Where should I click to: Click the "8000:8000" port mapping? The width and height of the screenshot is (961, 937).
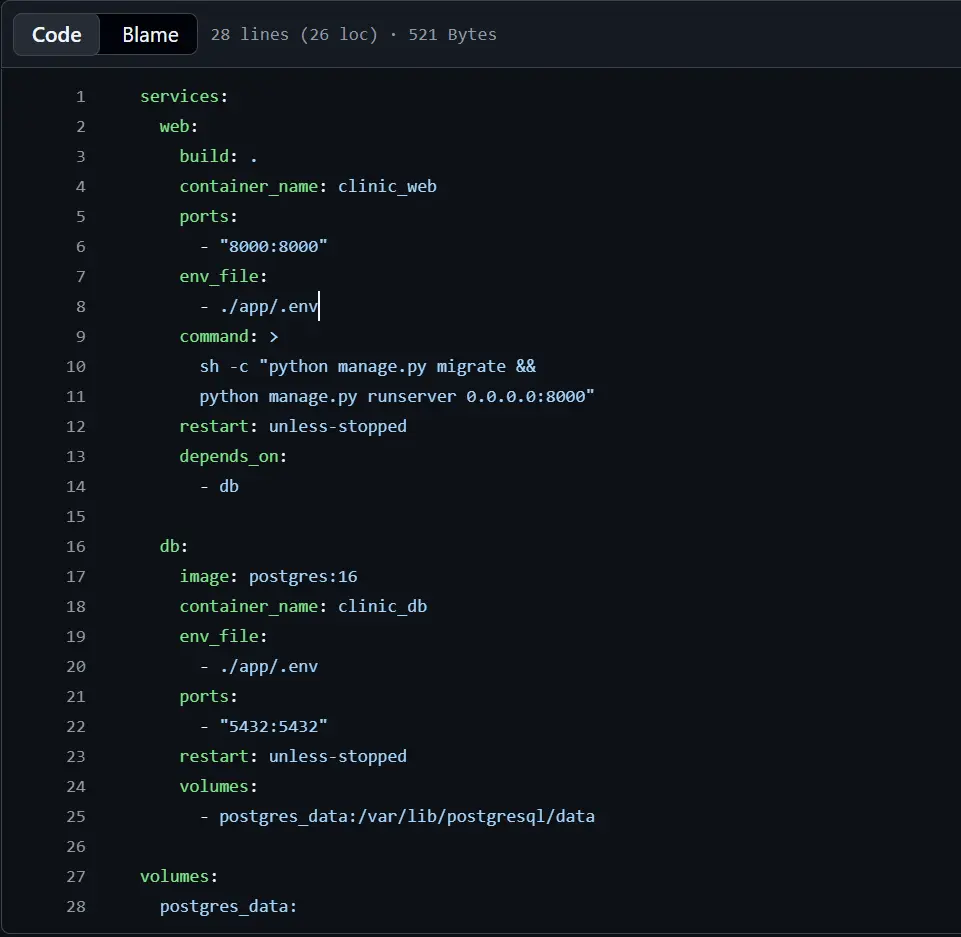pyautogui.click(x=273, y=247)
